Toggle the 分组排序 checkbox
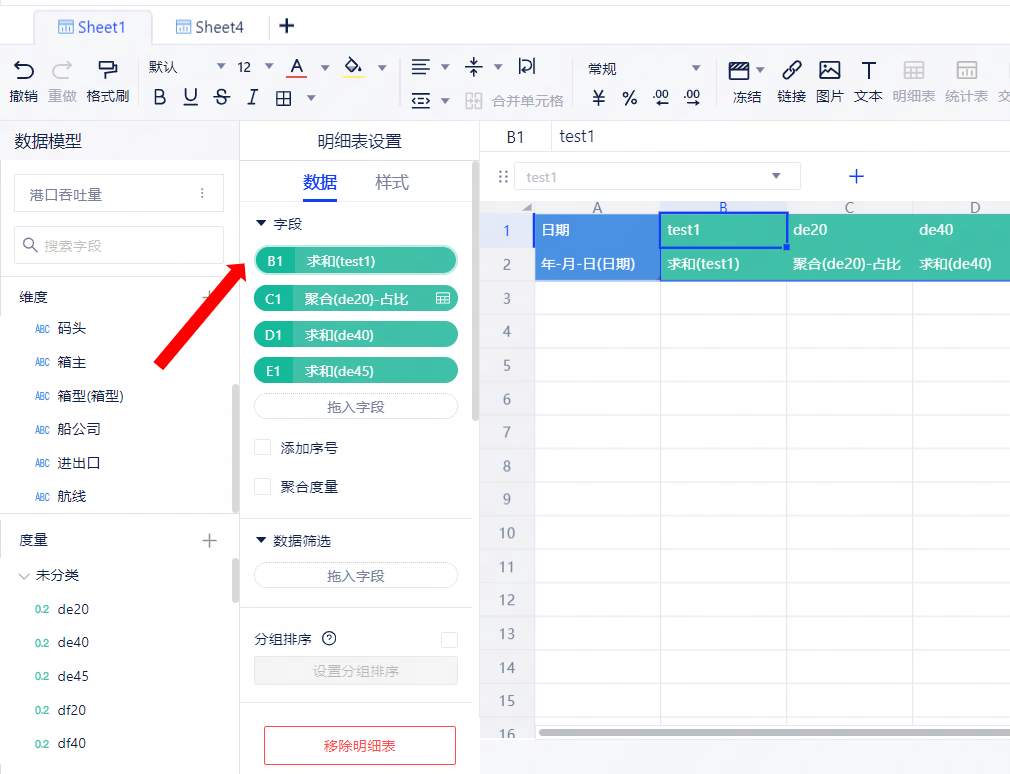The image size is (1010, 774). (x=449, y=640)
